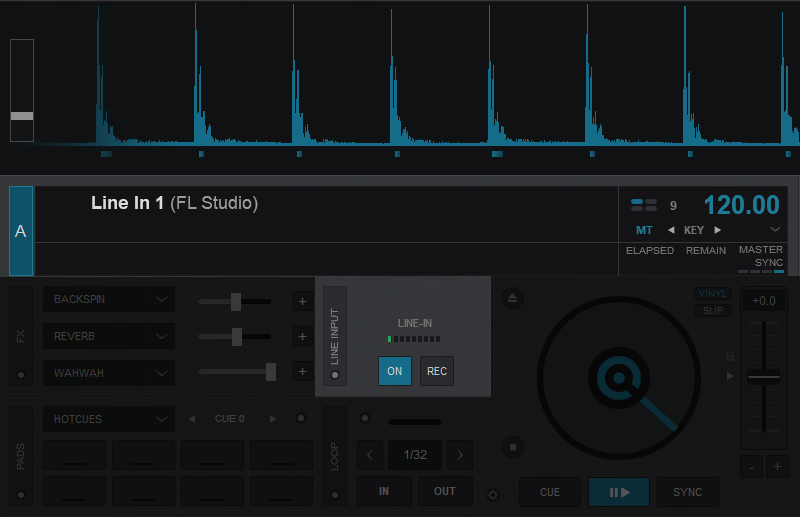800x517 pixels.
Task: Toggle the line-in ON button
Action: [395, 371]
